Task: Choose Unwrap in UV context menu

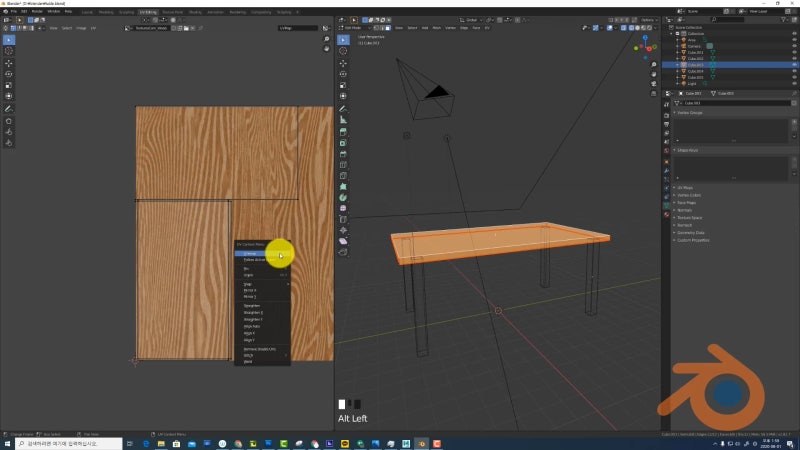Action: point(262,254)
